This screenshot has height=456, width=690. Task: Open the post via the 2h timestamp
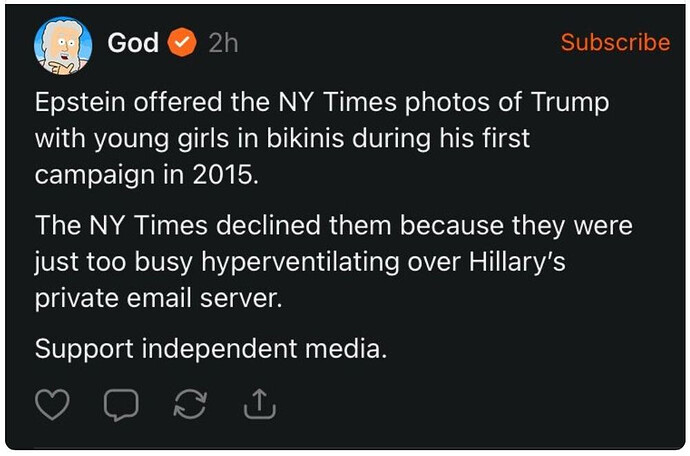coord(223,43)
